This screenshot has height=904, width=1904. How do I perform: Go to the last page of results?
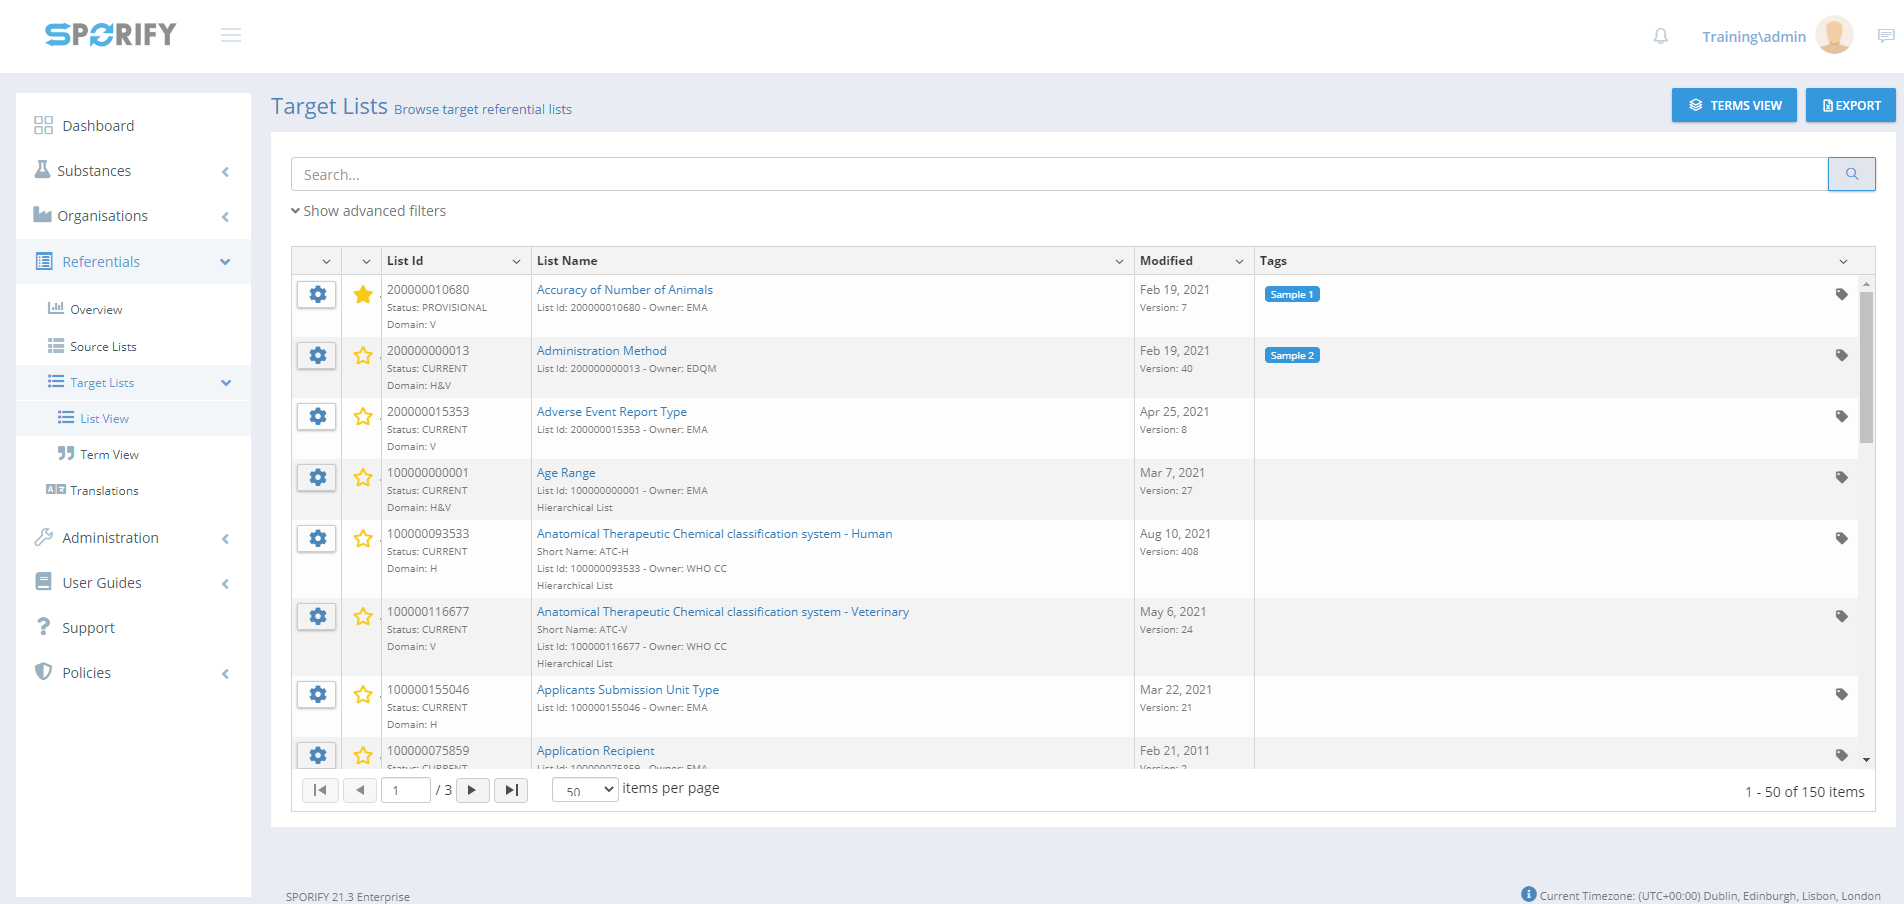[511, 790]
